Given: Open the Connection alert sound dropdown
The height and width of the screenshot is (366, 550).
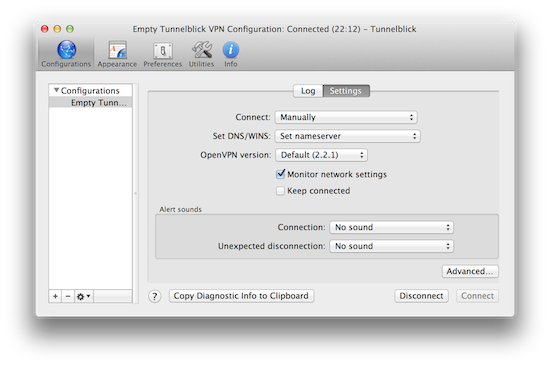Looking at the screenshot, I should pyautogui.click(x=391, y=227).
